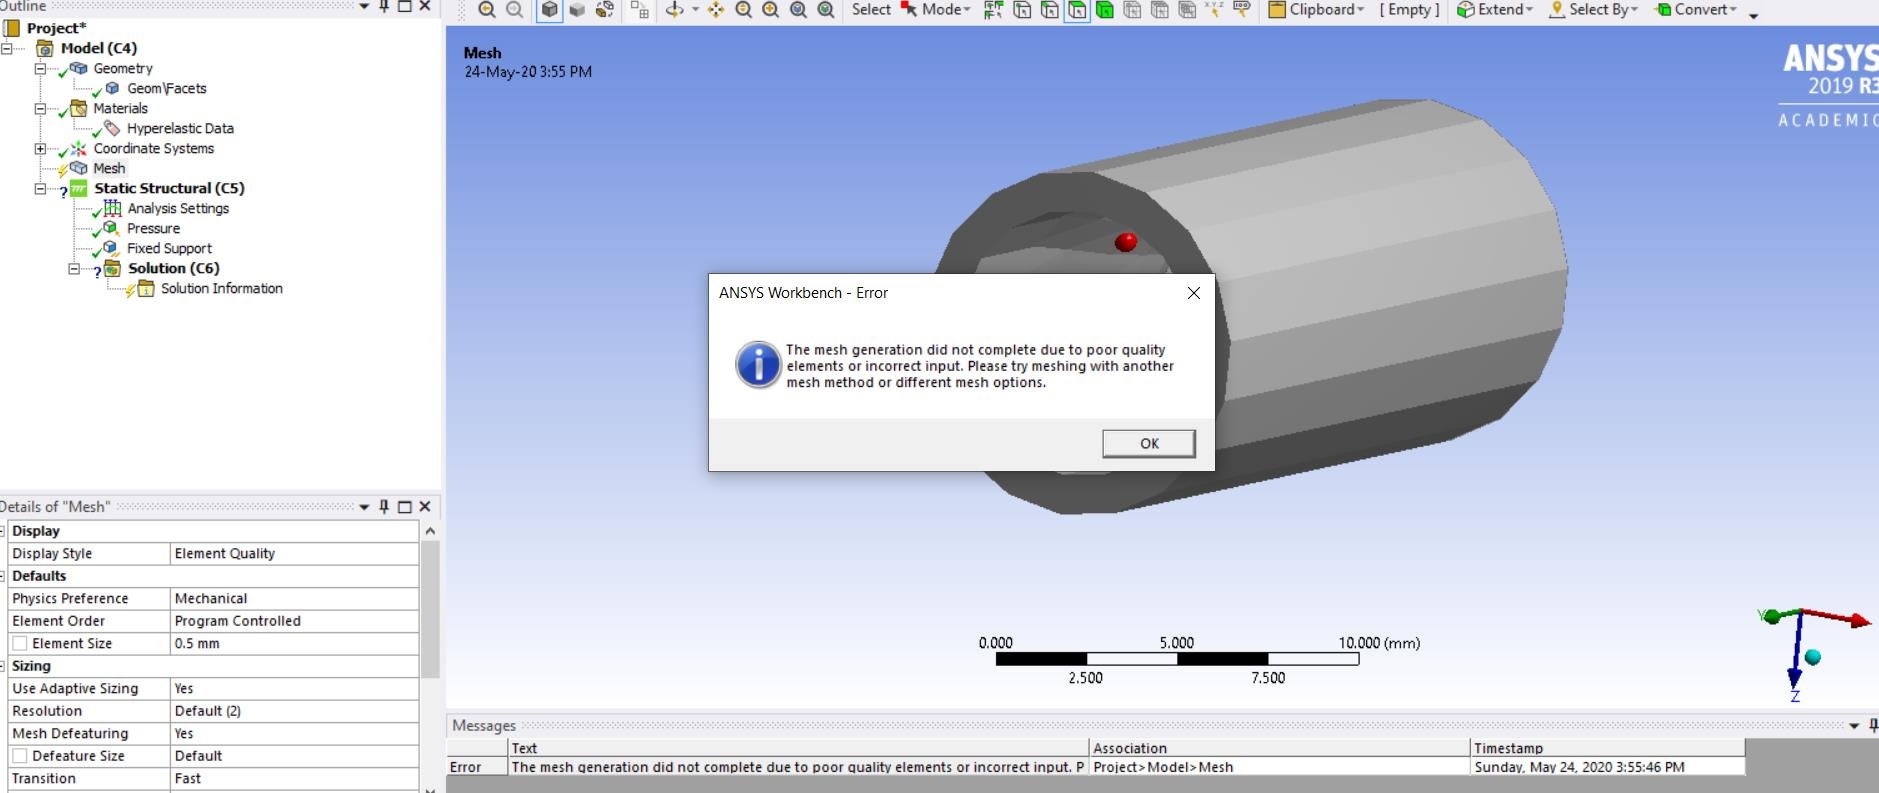The width and height of the screenshot is (1879, 793).
Task: Select Fixed Support in the outline
Action: (x=169, y=248)
